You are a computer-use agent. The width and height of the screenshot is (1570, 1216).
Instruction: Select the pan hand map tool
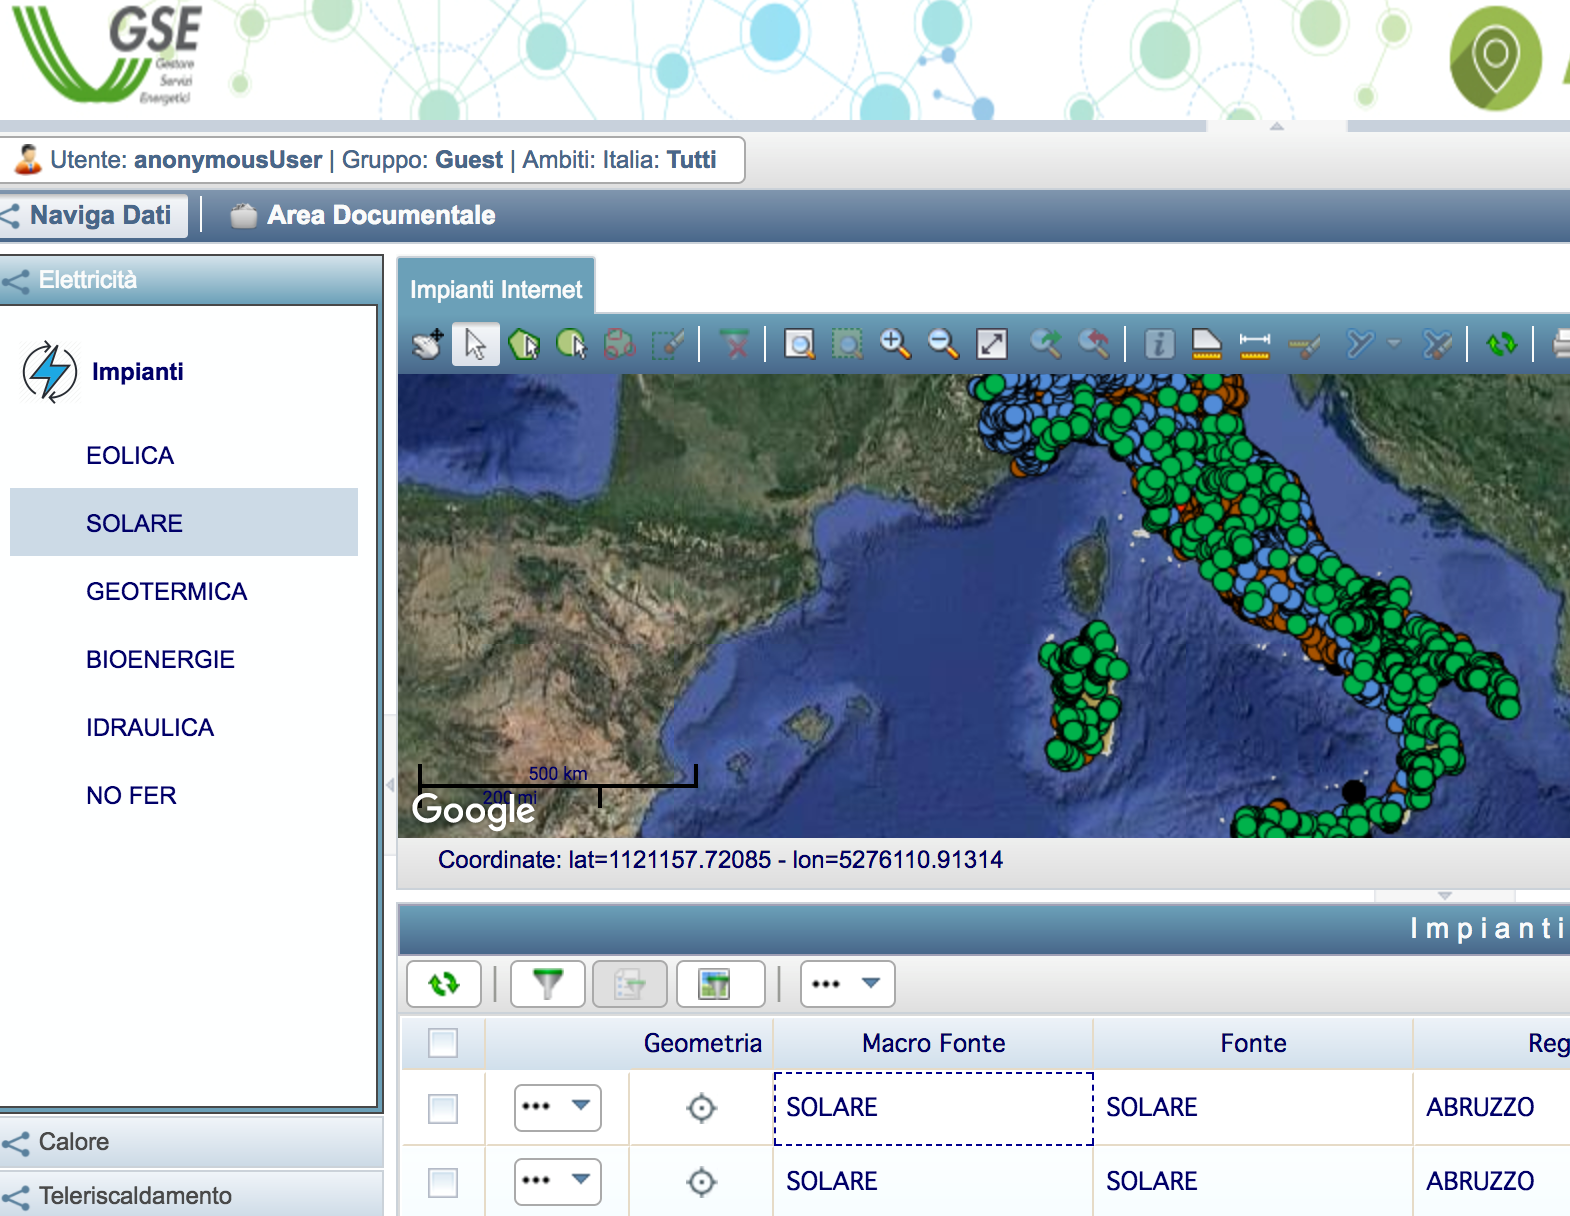pos(428,344)
